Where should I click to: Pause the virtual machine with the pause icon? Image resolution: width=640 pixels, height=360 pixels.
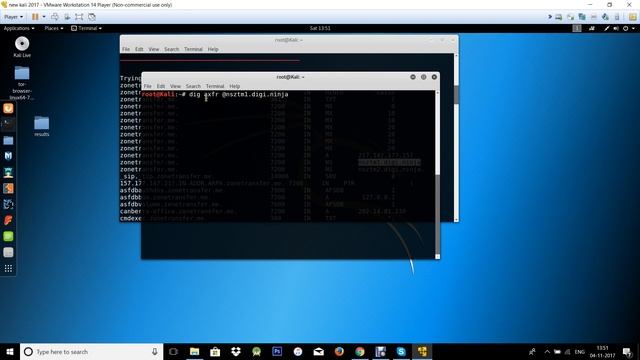35,17
